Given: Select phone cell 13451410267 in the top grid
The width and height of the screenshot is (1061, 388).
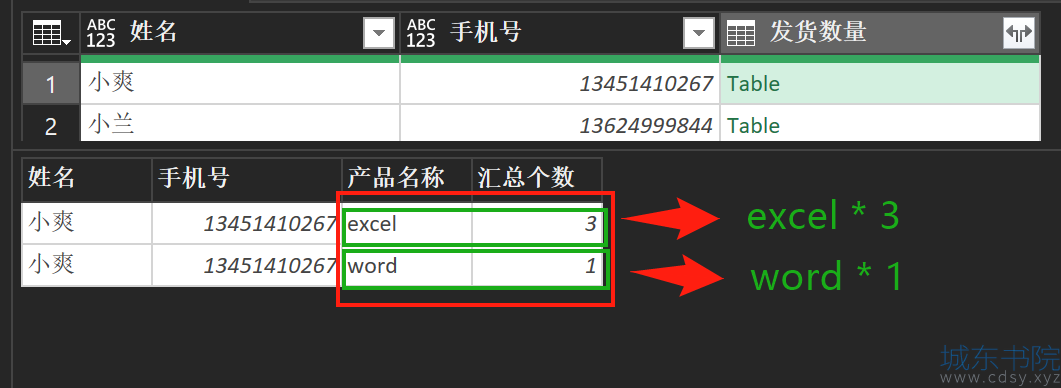Looking at the screenshot, I should coord(560,84).
